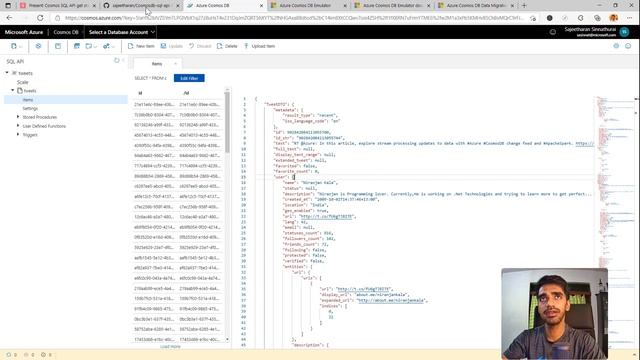Open Azure account avatar menu
This screenshot has width=640, height=360.
(624, 32)
